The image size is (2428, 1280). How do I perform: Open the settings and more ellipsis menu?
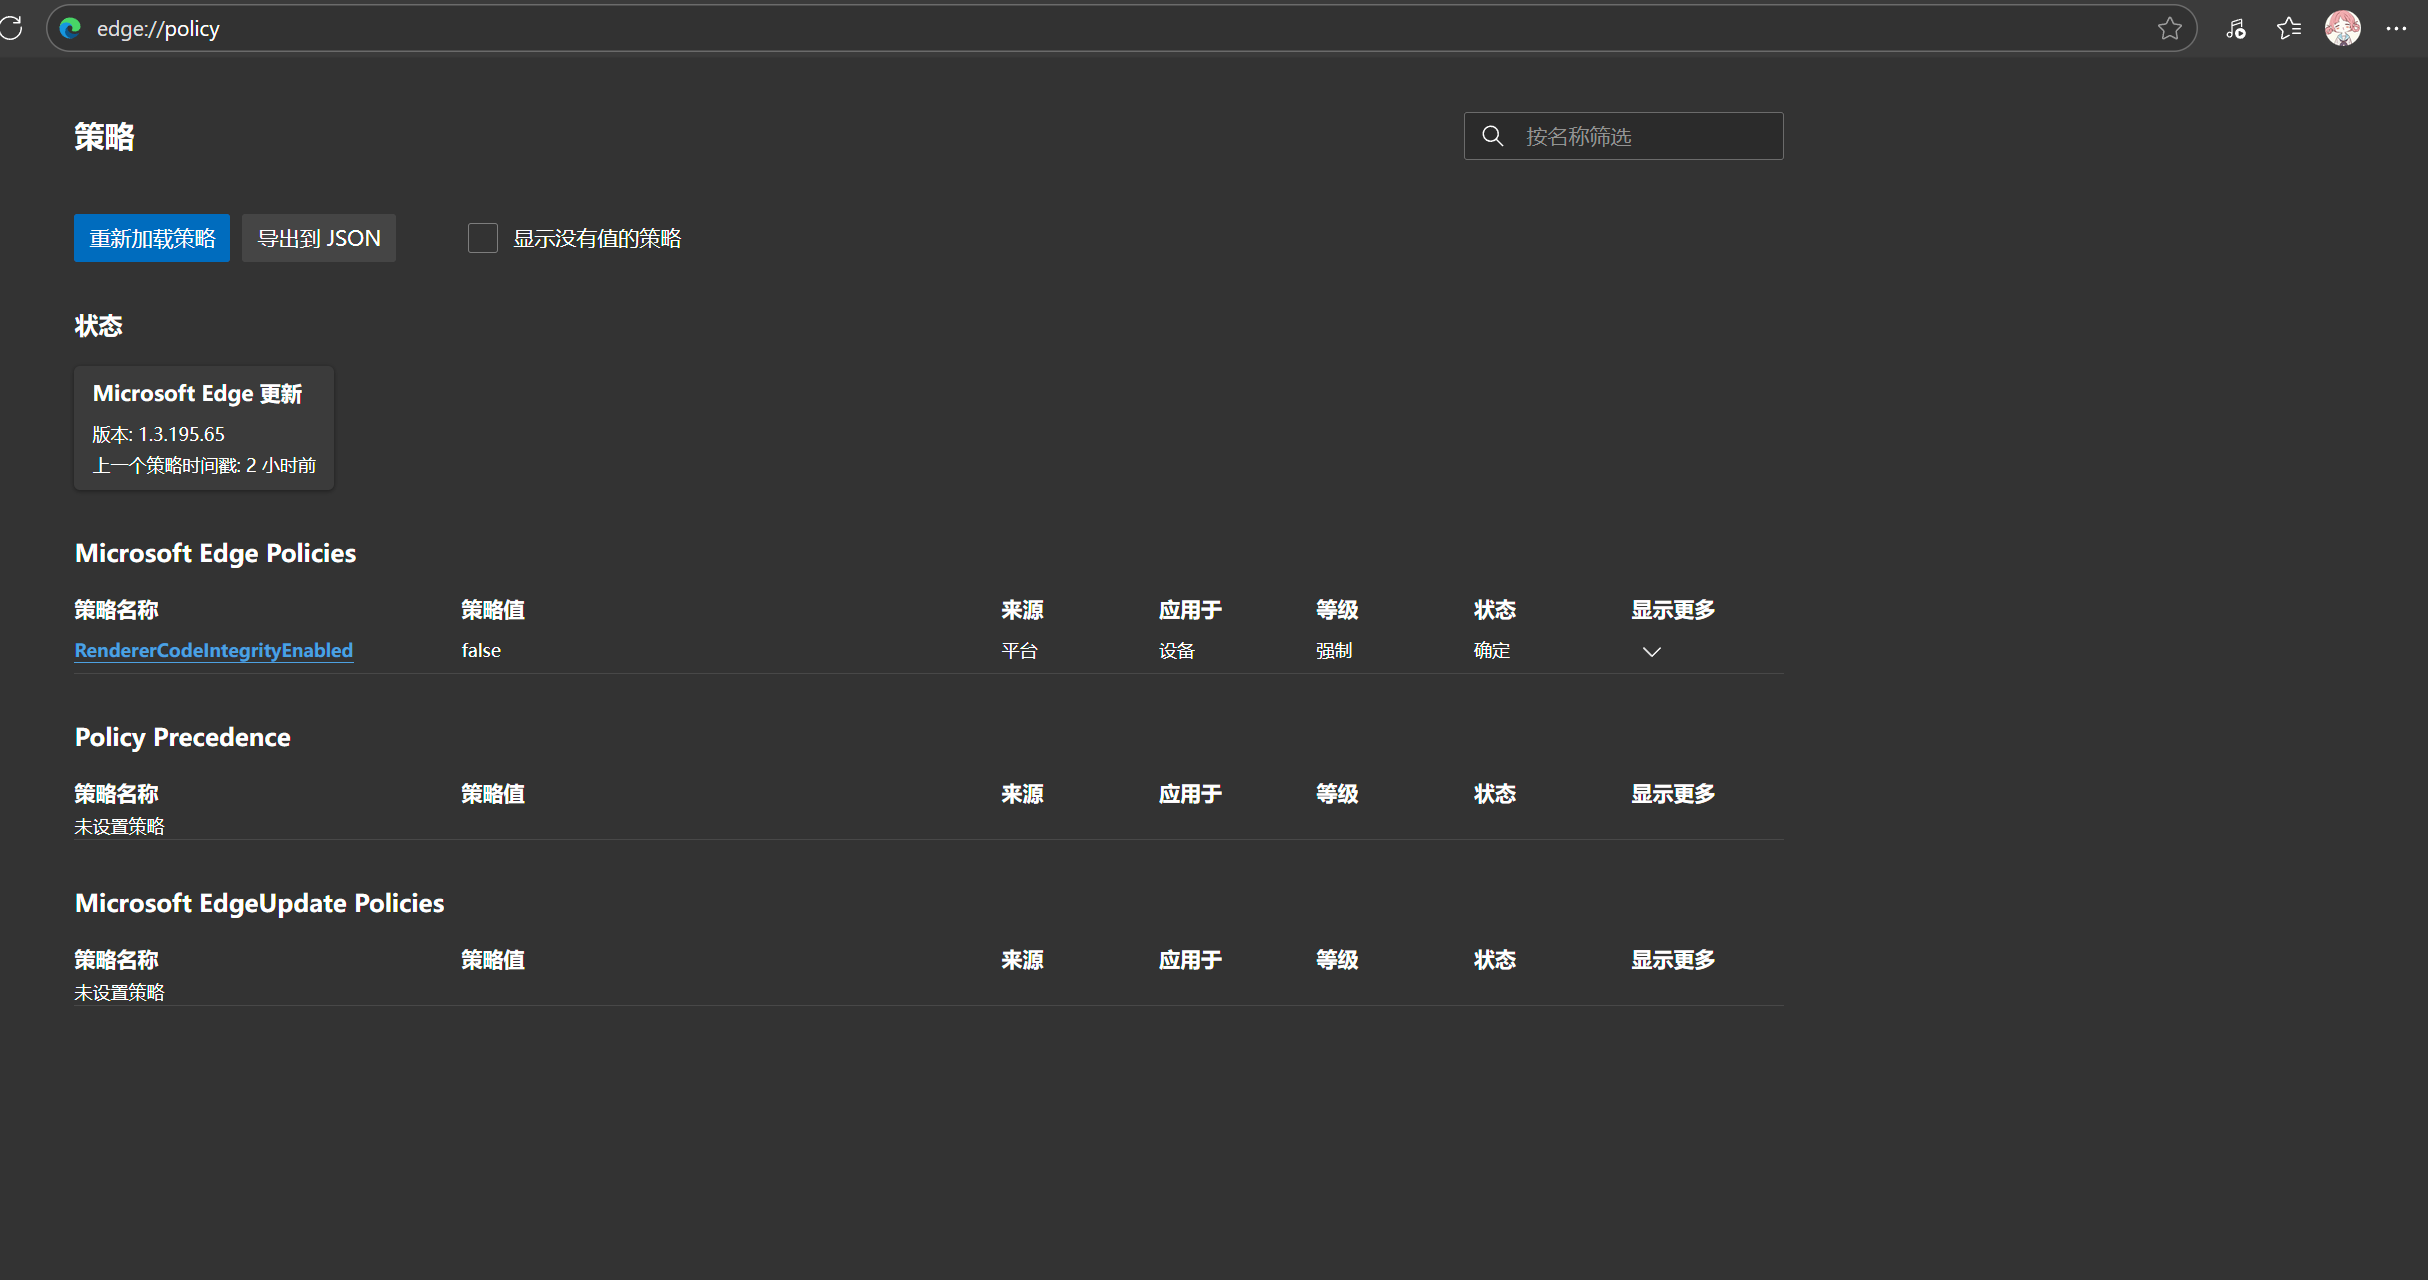2396,28
